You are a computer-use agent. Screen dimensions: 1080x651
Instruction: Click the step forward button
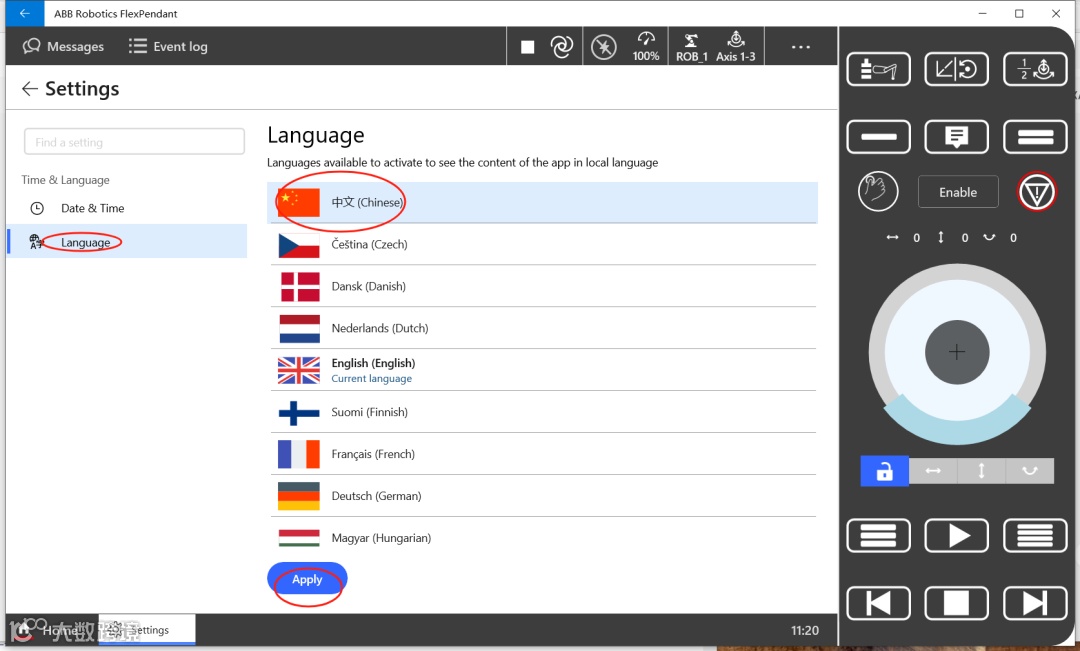click(1035, 603)
